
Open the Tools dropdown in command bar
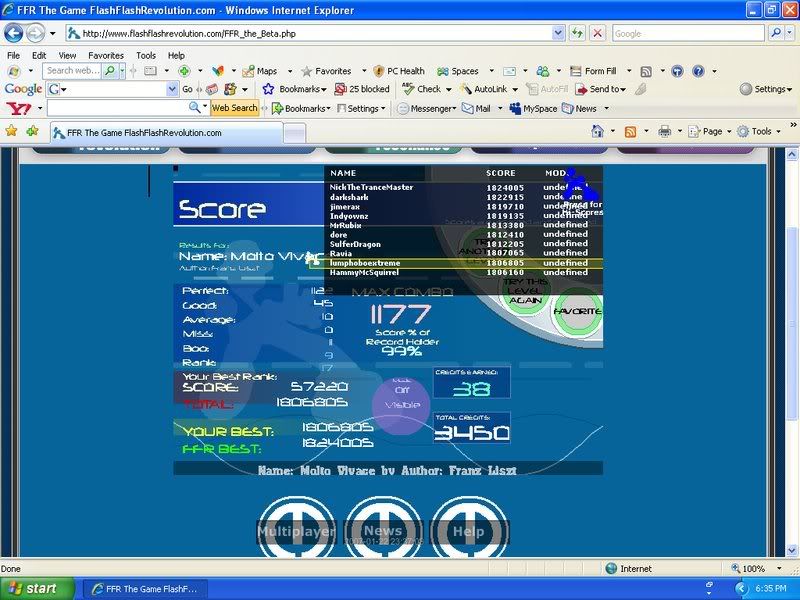760,131
